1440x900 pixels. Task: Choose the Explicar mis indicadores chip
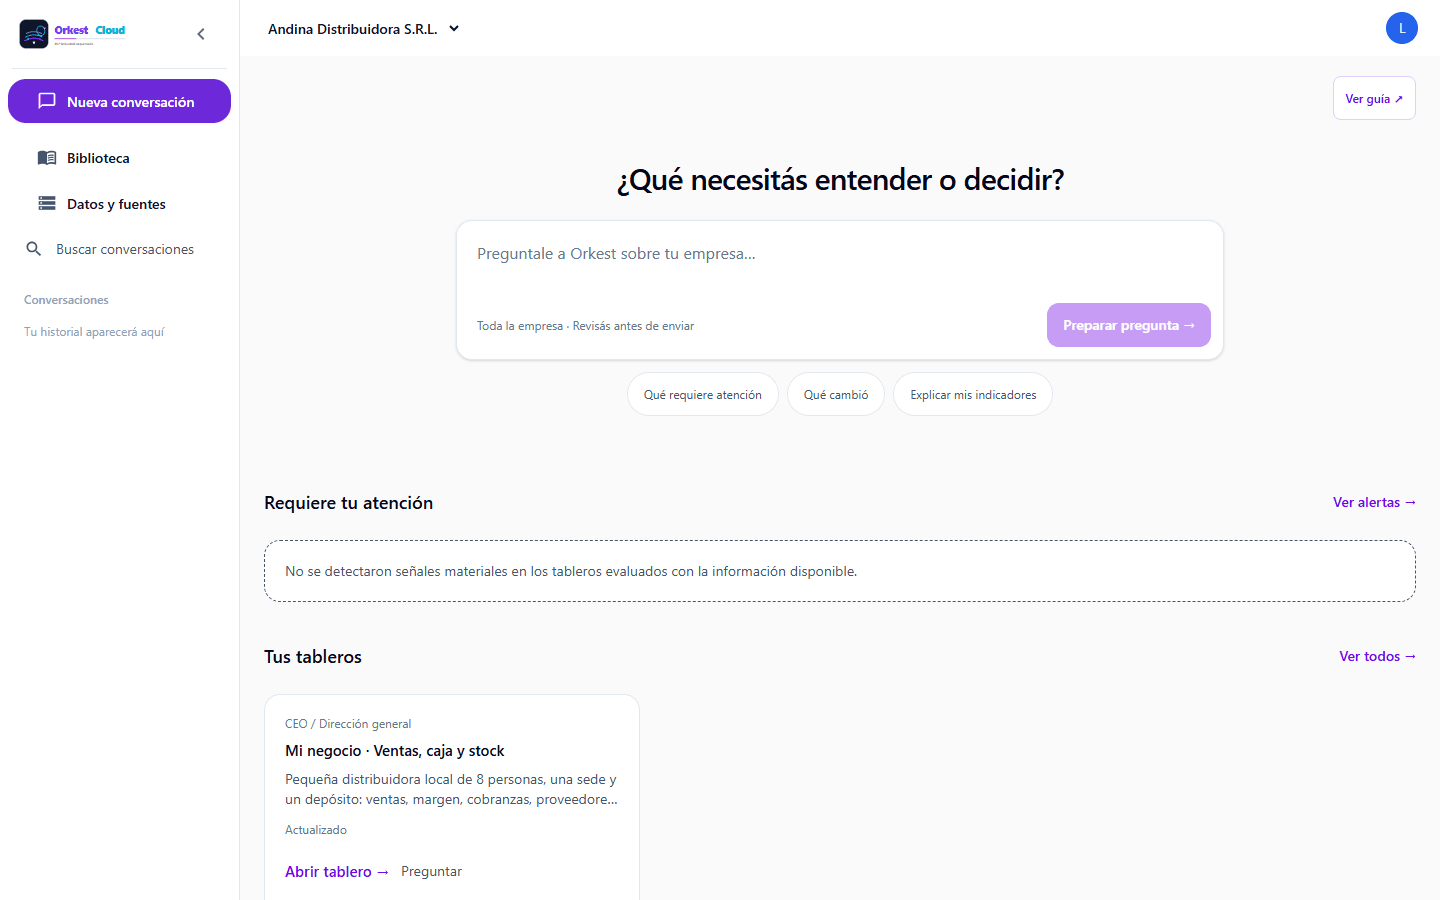coord(973,395)
